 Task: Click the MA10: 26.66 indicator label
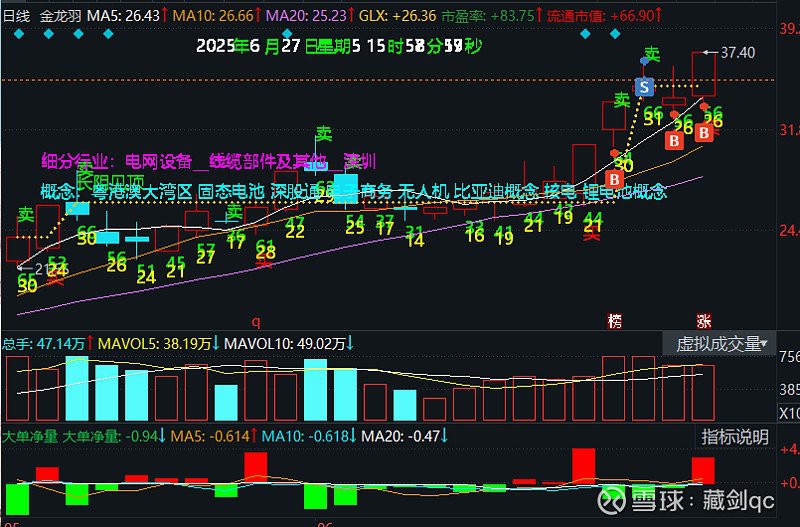(217, 16)
